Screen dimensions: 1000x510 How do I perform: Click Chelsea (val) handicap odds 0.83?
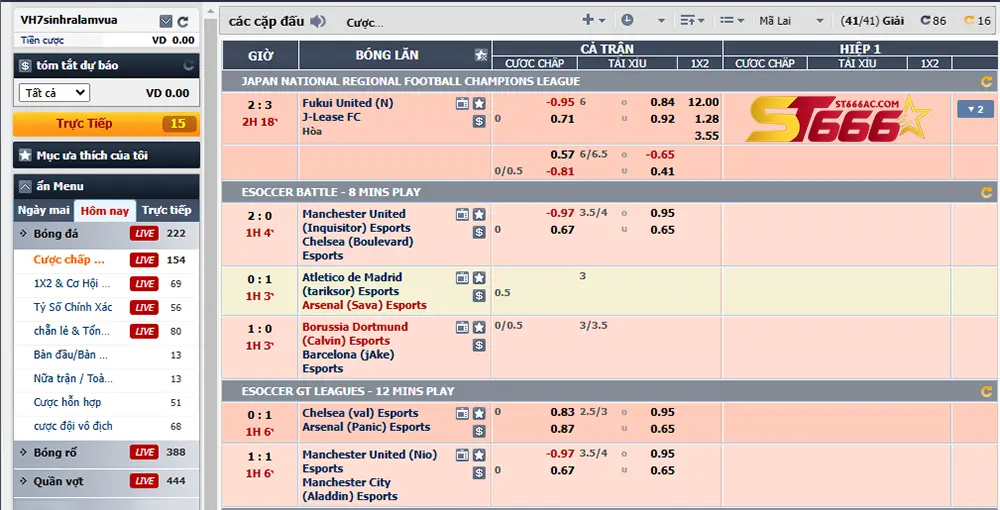(x=562, y=412)
